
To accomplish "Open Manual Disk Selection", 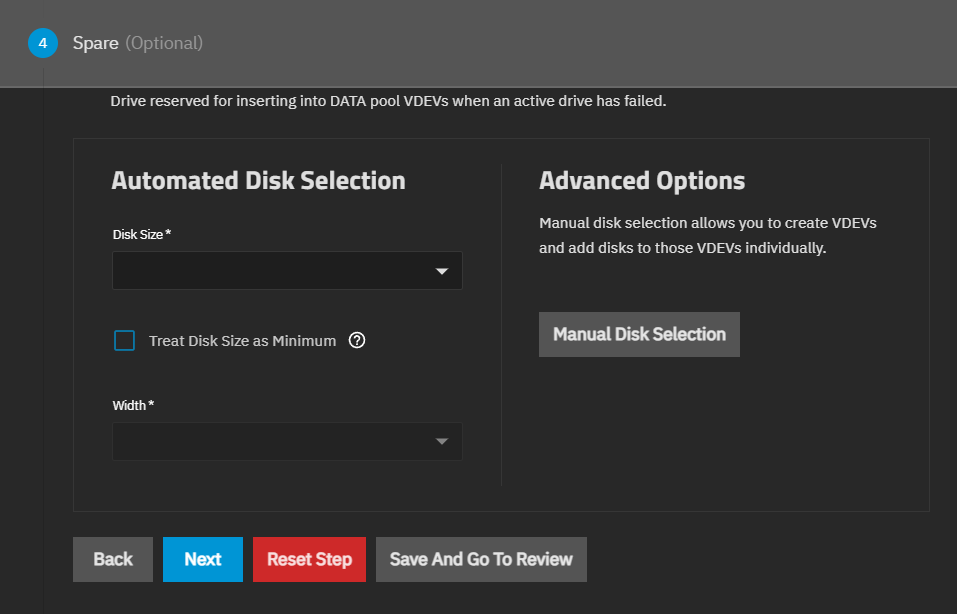I will click(x=639, y=334).
